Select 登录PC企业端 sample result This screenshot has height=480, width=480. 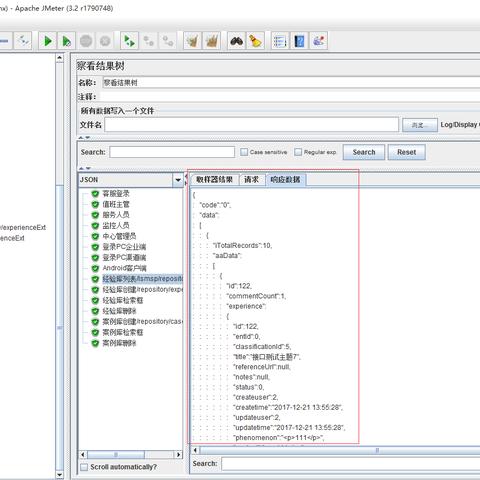124,247
